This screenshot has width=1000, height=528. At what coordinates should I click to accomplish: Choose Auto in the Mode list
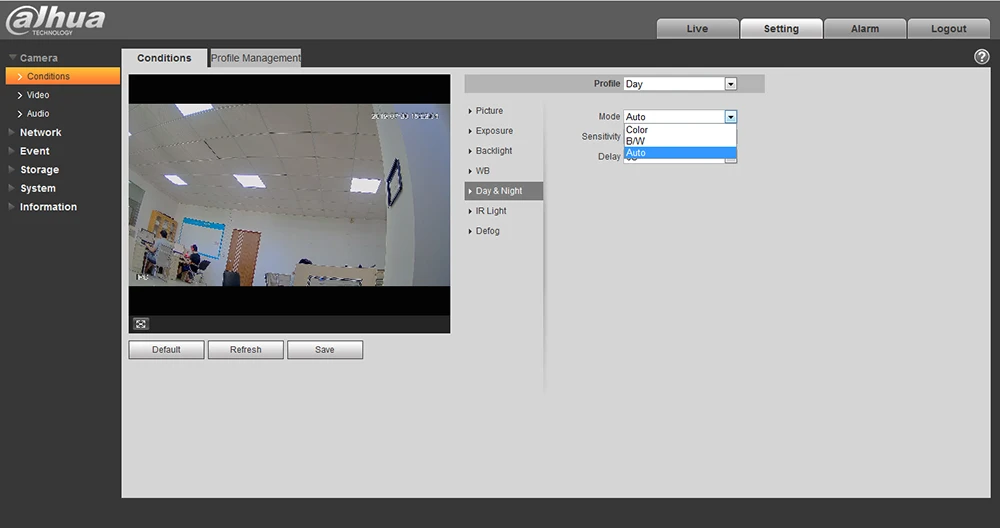click(x=680, y=153)
